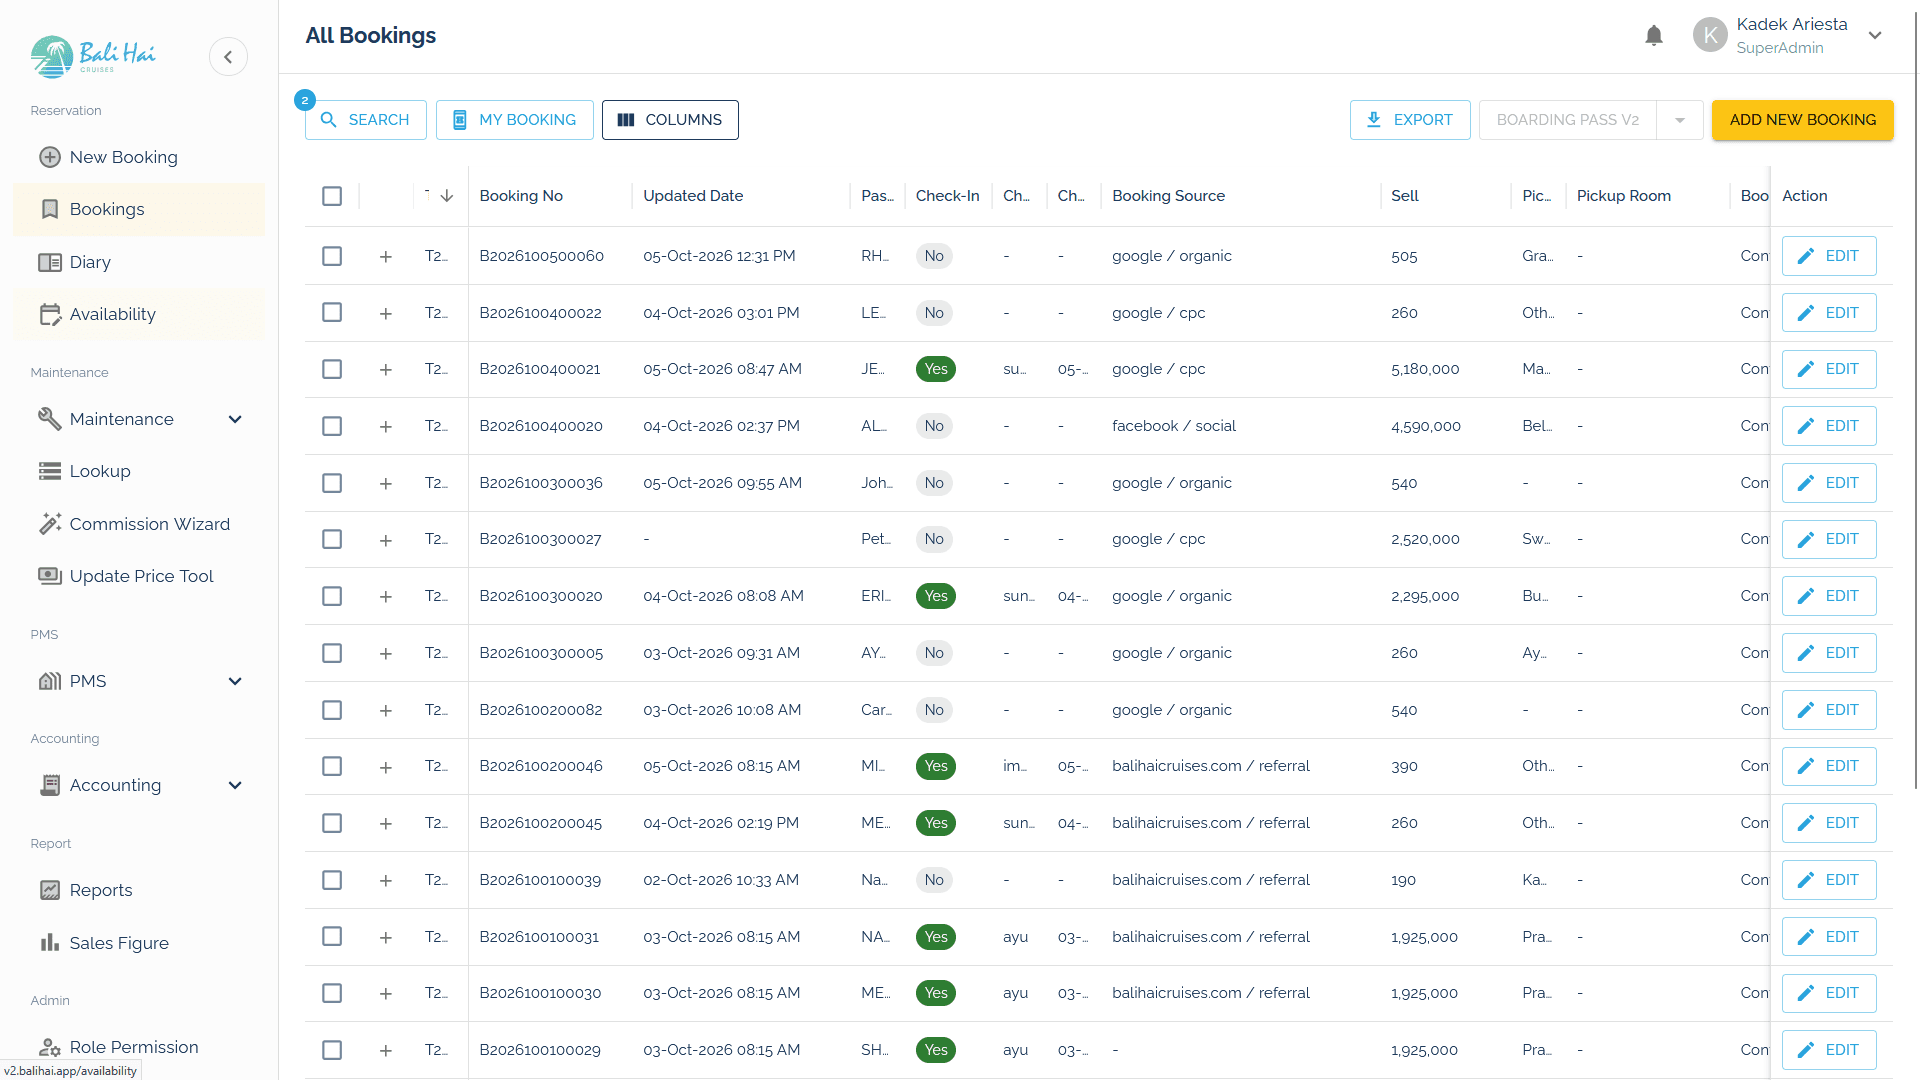
Task: Edit booking B2026100400021
Action: [x=1829, y=369]
